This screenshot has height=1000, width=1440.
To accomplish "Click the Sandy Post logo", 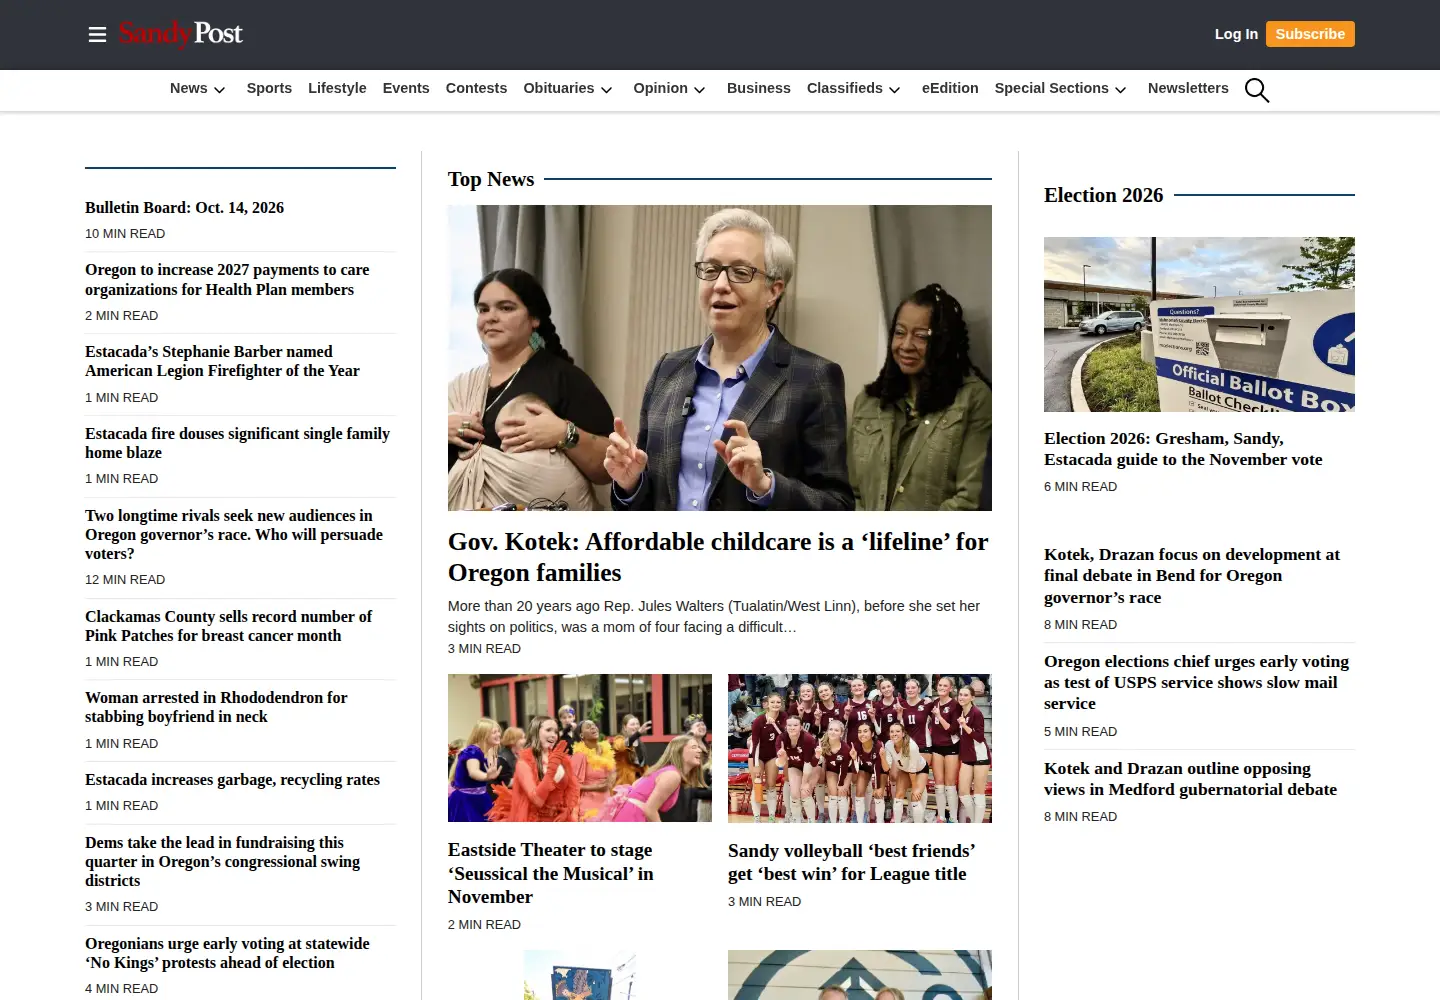I will click(181, 34).
